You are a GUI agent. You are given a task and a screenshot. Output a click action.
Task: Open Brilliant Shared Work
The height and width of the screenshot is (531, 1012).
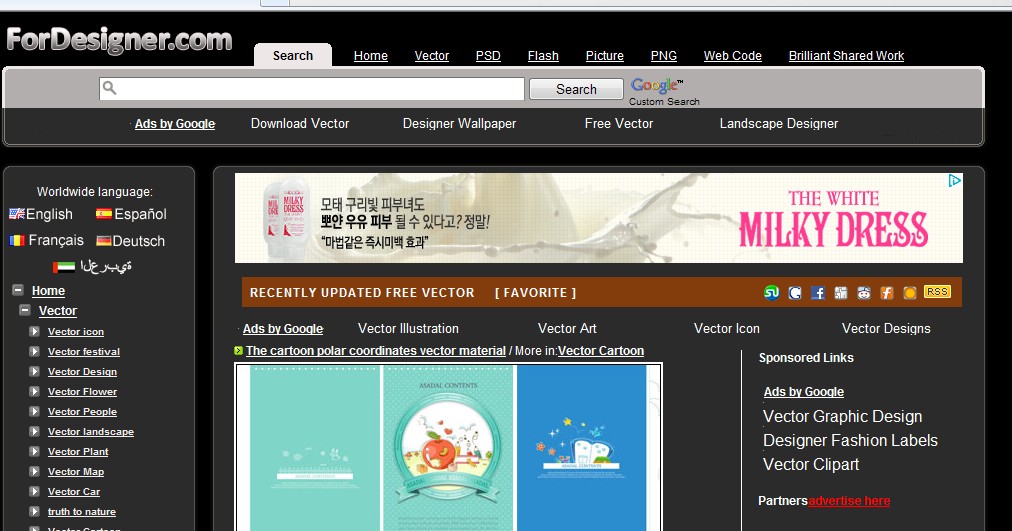(846, 56)
